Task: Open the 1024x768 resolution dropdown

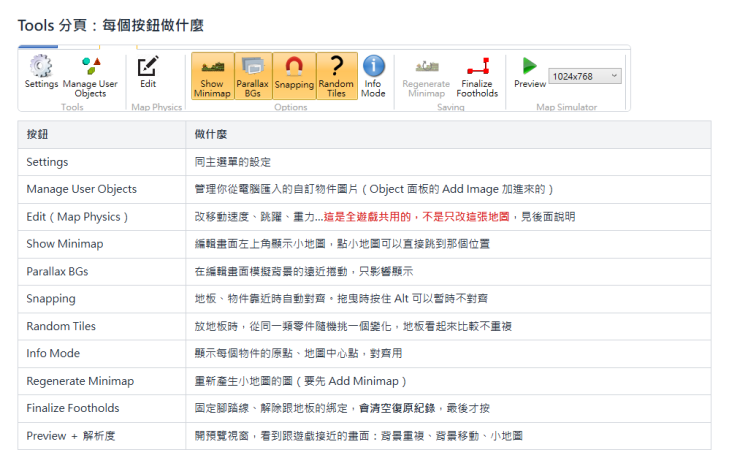Action: coord(584,76)
